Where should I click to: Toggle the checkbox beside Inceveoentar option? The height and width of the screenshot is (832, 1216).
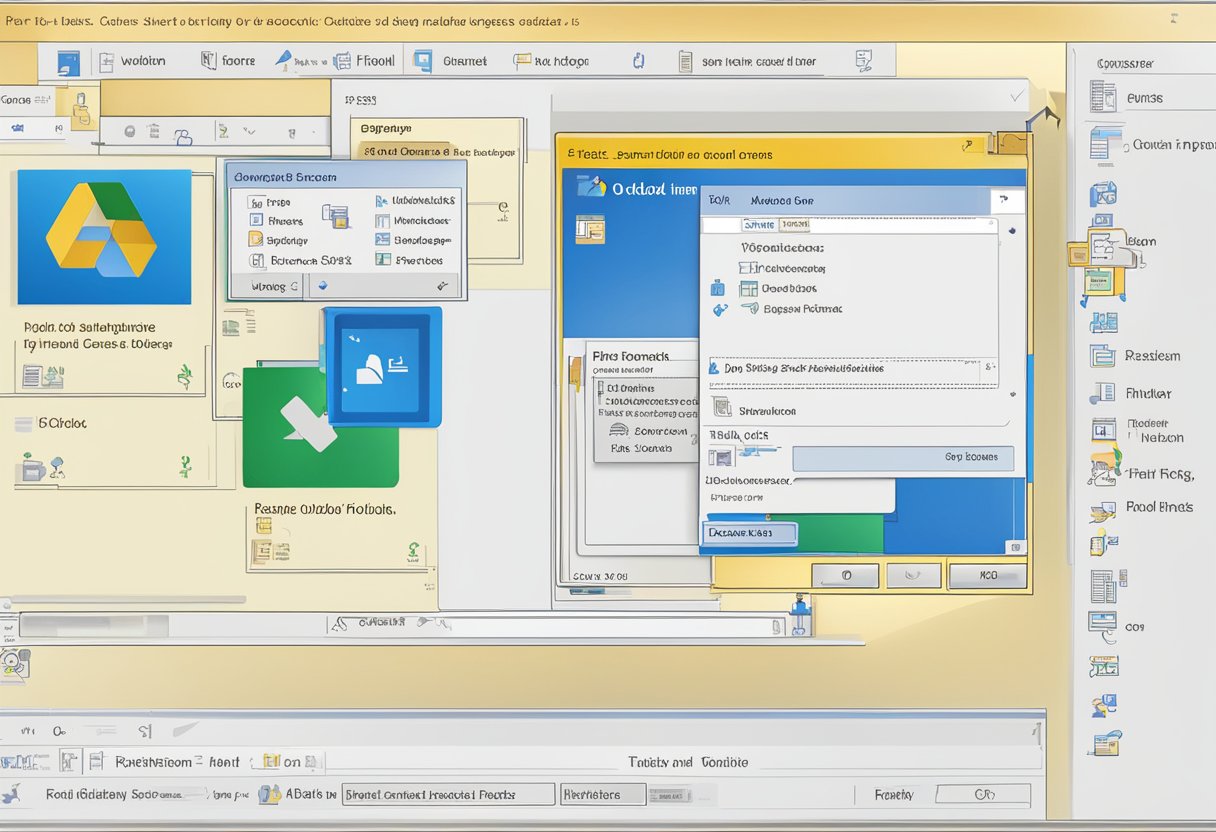tap(745, 268)
